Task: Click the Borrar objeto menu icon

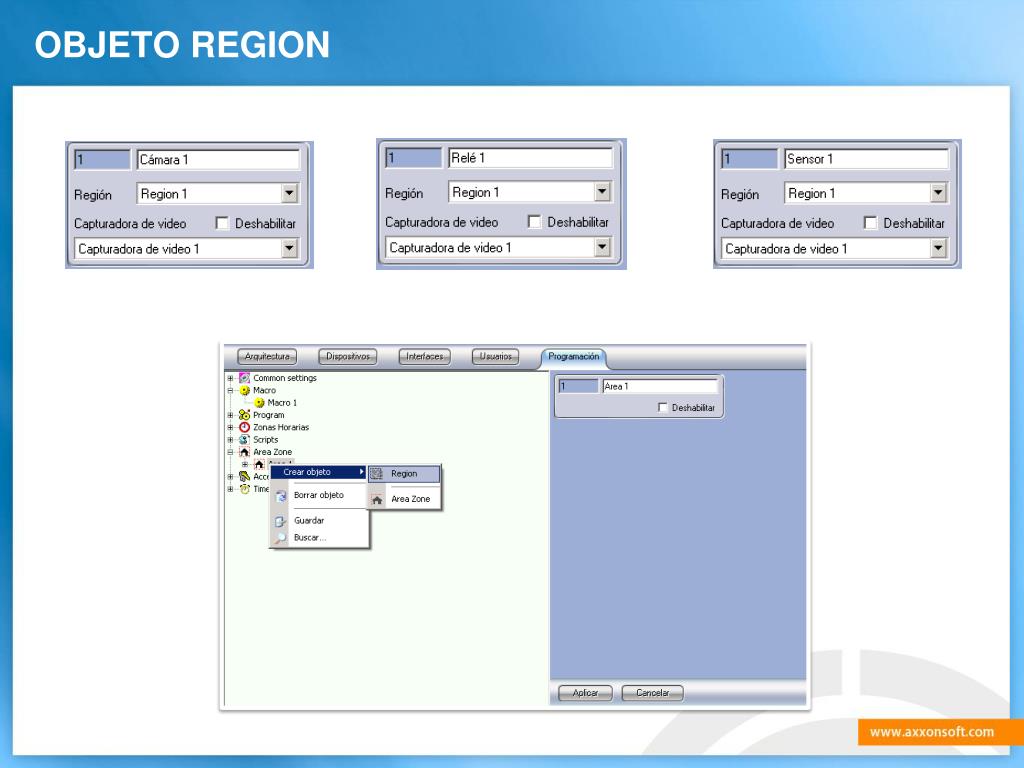Action: coord(281,496)
